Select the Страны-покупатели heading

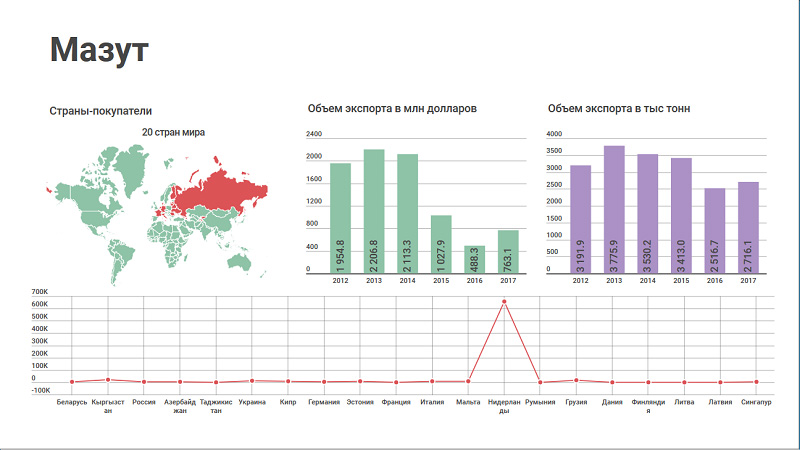pyautogui.click(x=100, y=111)
